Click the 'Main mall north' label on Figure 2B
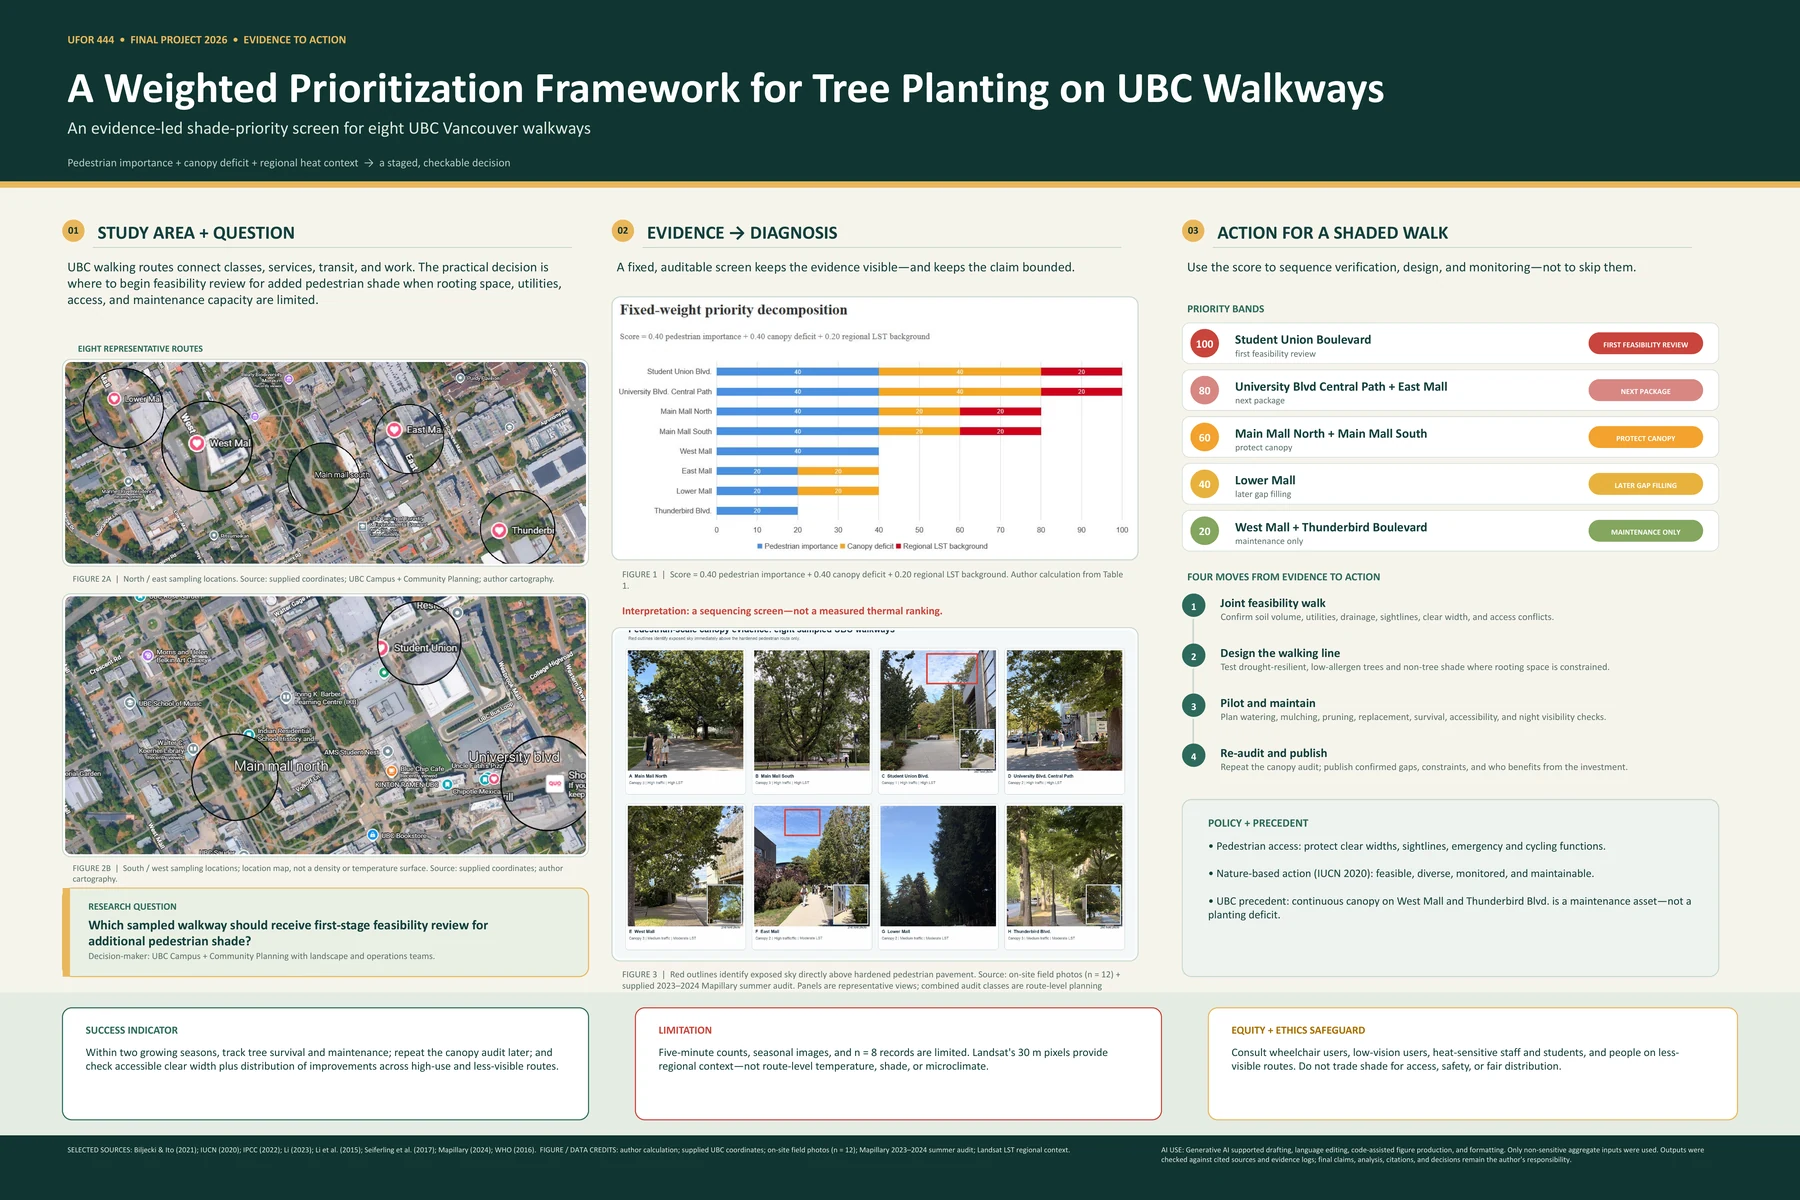 click(281, 766)
